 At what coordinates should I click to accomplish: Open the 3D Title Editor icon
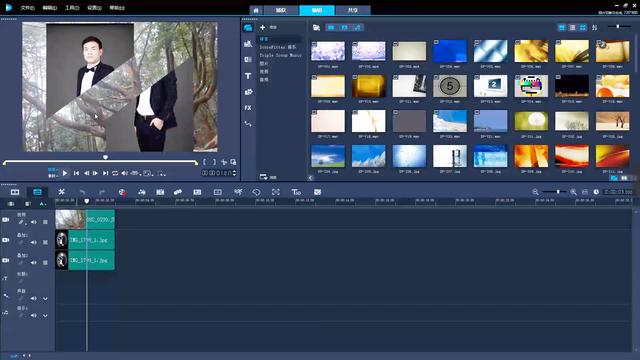click(296, 192)
